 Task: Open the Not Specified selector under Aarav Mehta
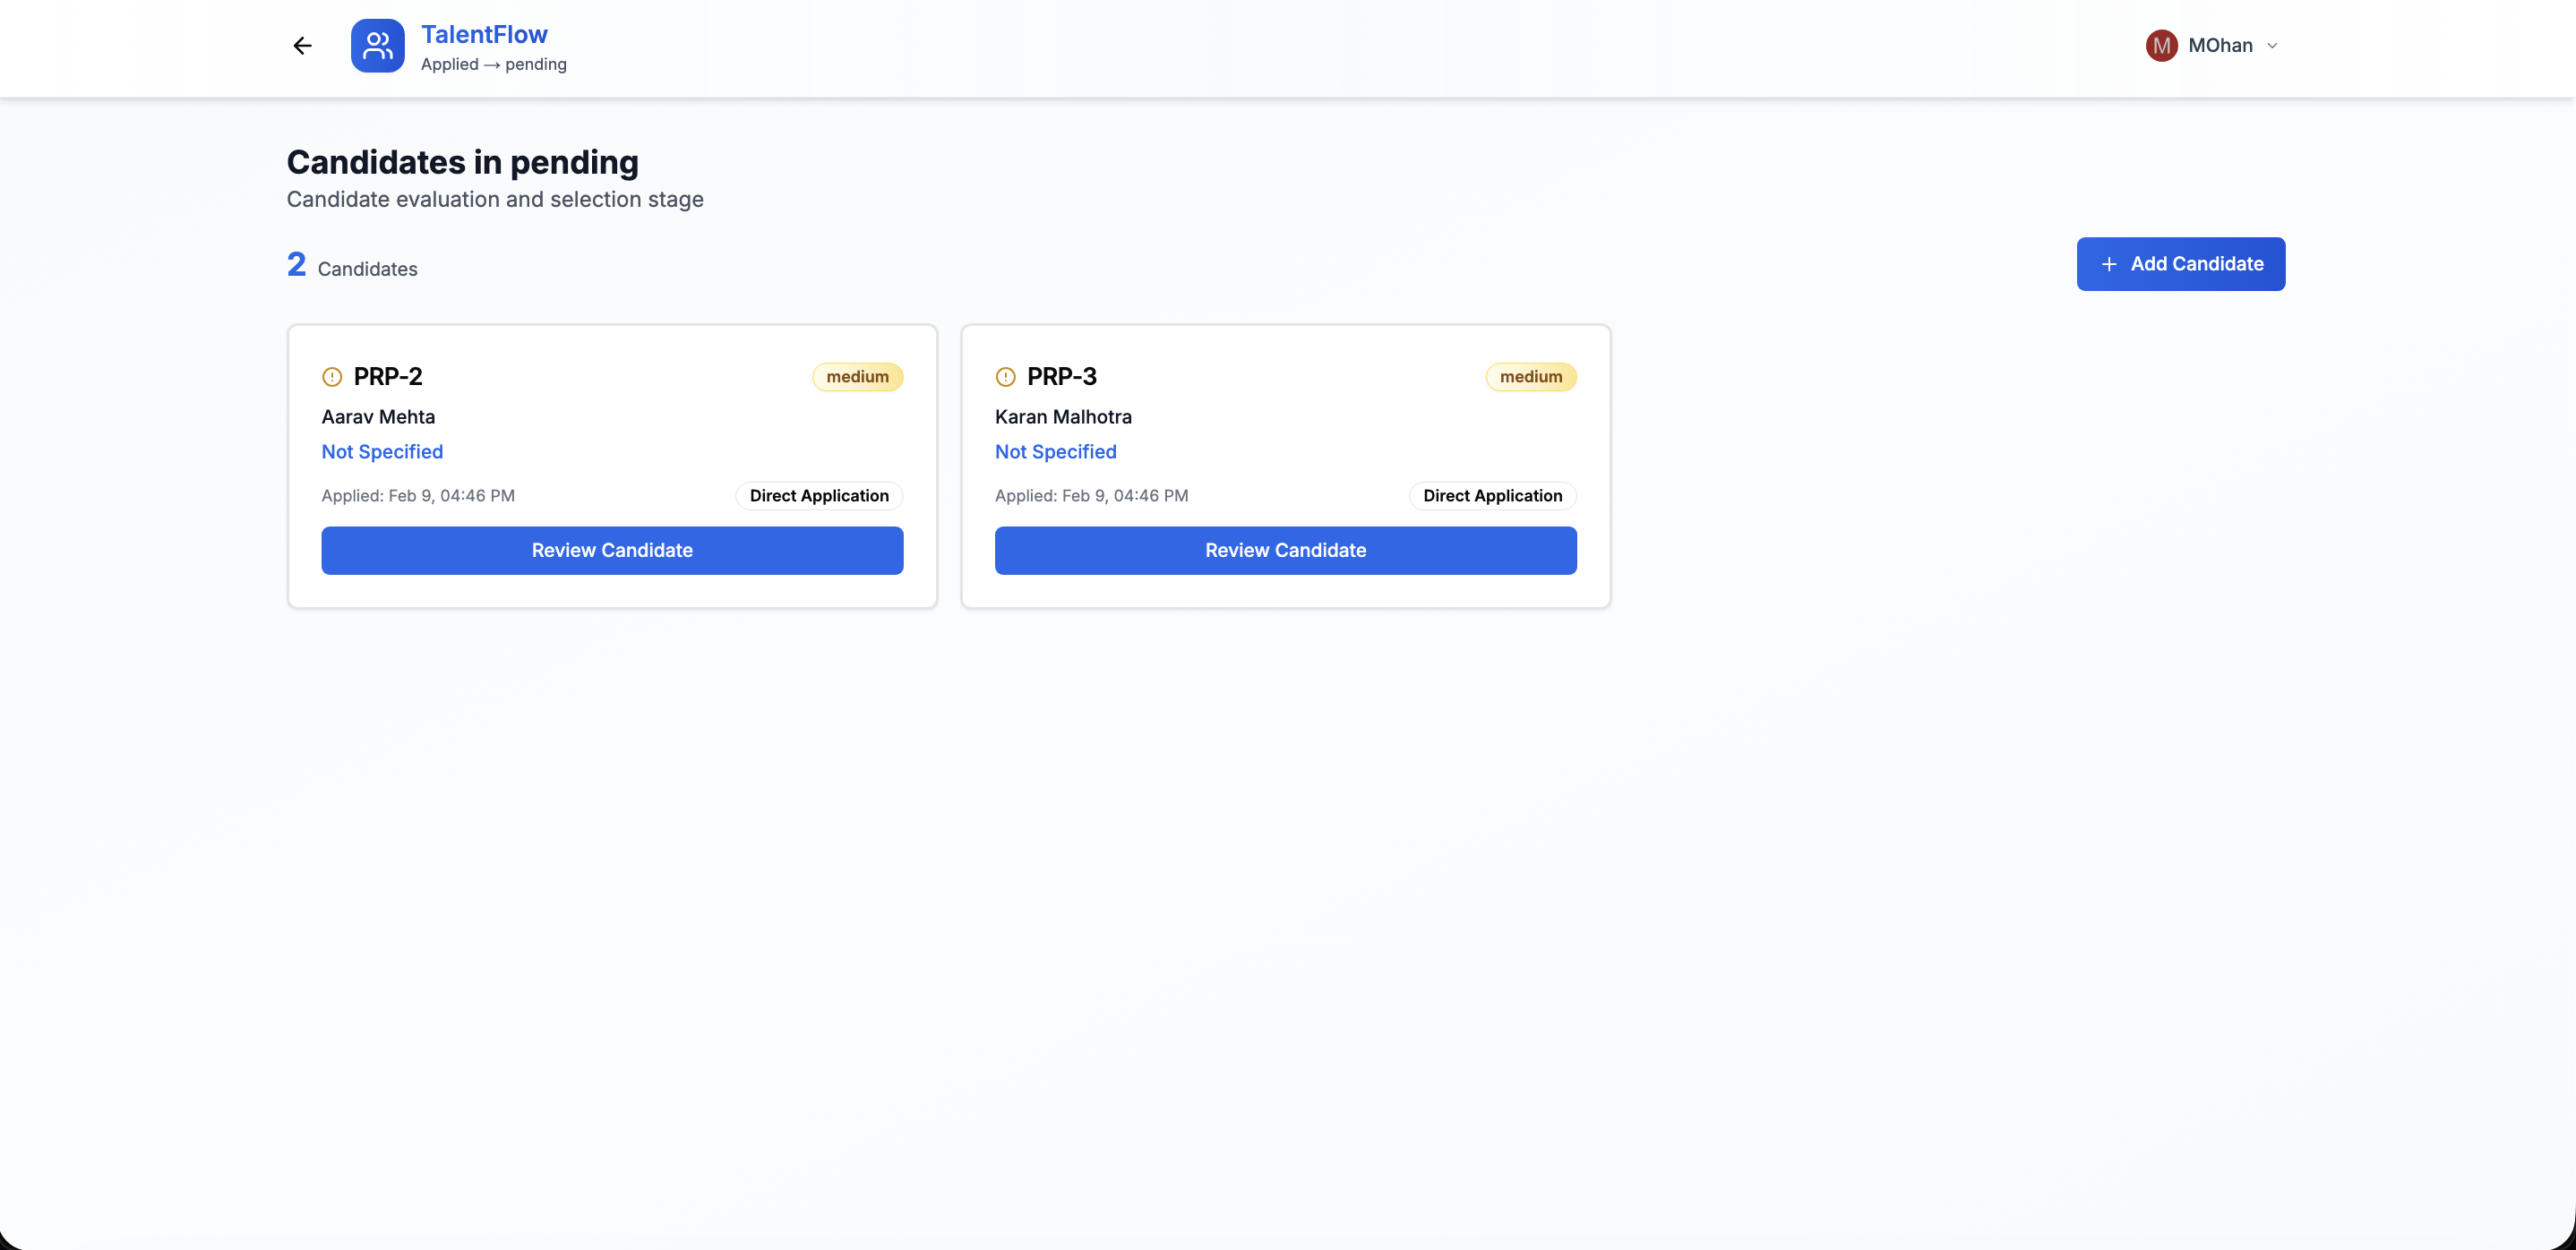pyautogui.click(x=382, y=452)
